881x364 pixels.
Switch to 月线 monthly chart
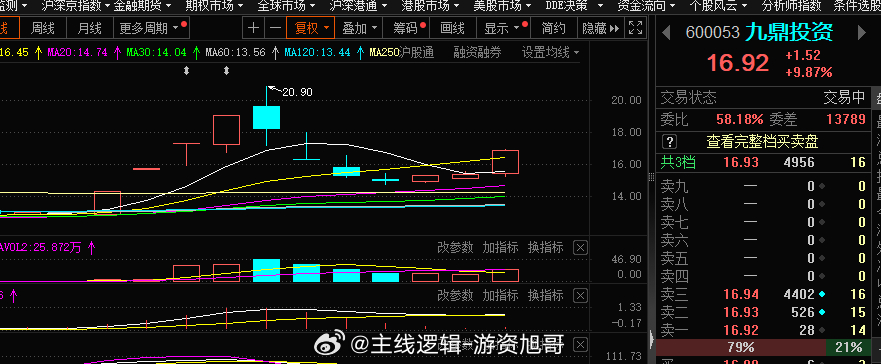point(89,28)
